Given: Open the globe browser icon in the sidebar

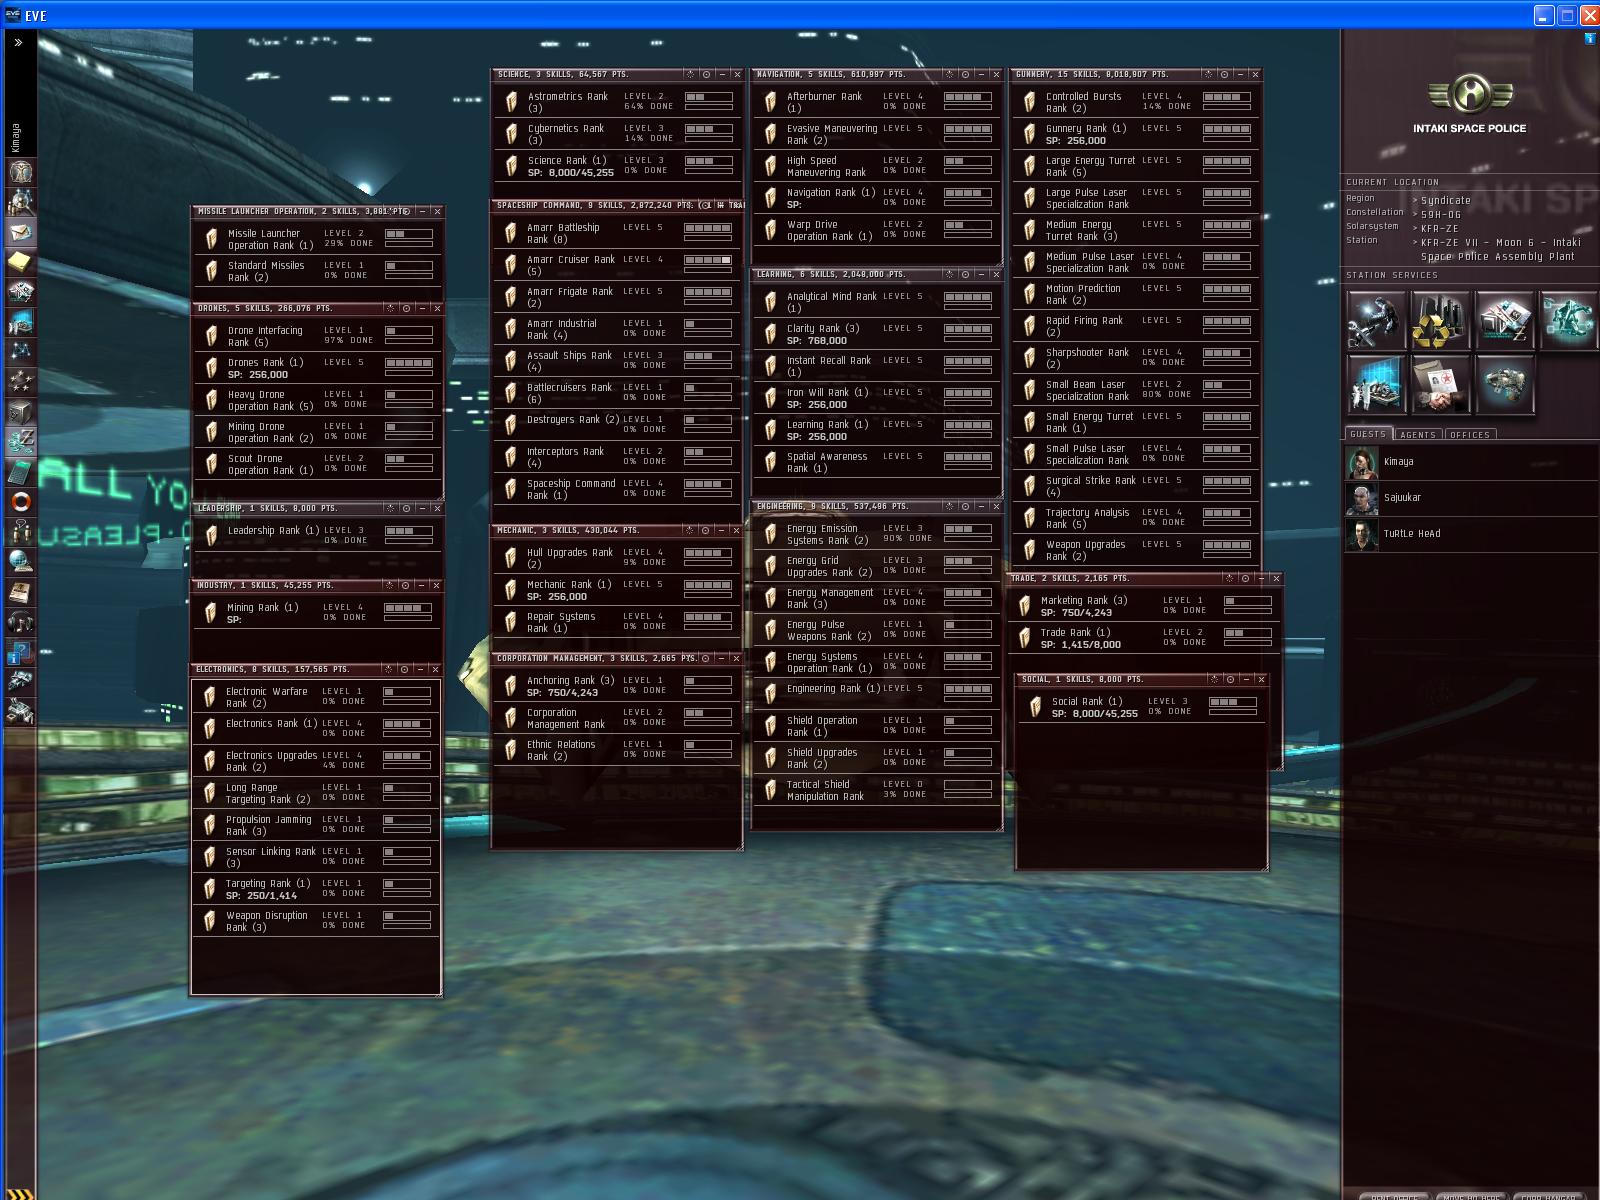Looking at the screenshot, I should [x=21, y=562].
